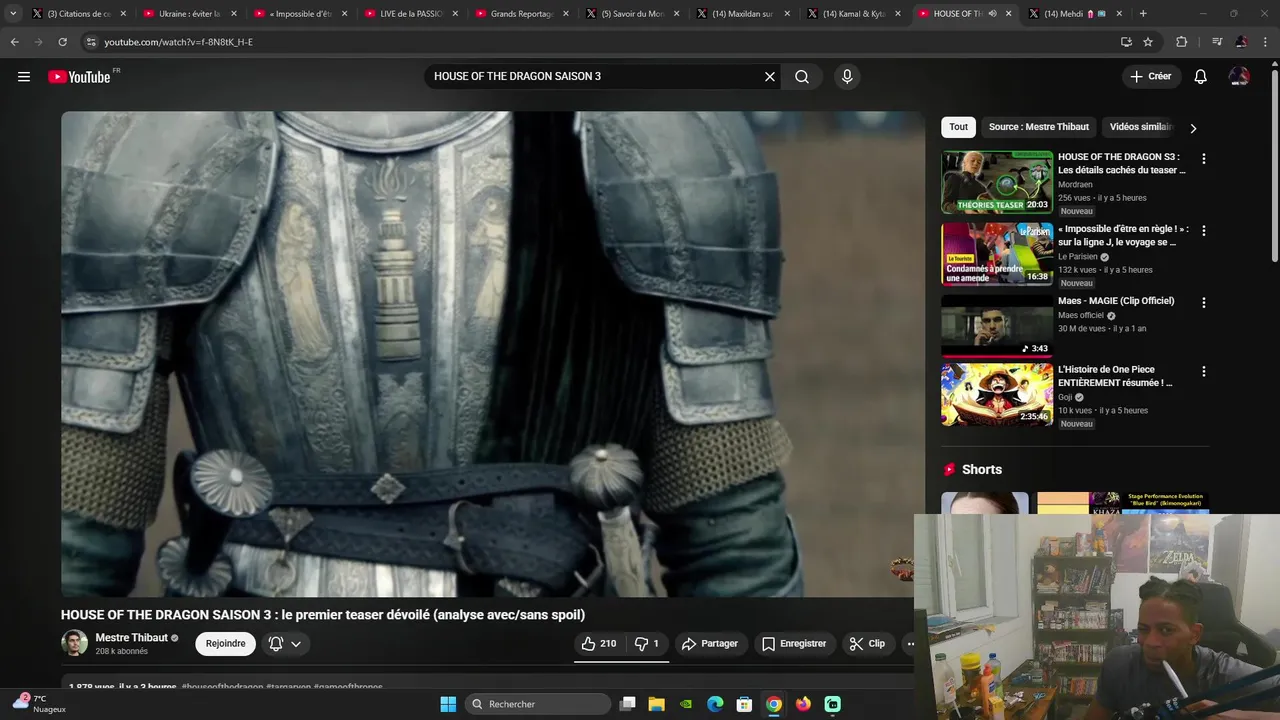
Task: Open the Windows Start menu
Action: [448, 704]
